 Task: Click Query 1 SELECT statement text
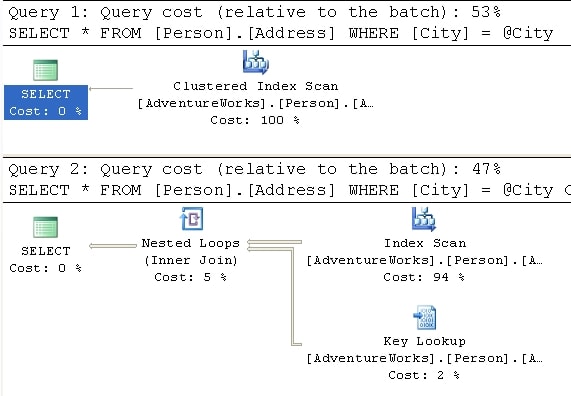(281, 33)
